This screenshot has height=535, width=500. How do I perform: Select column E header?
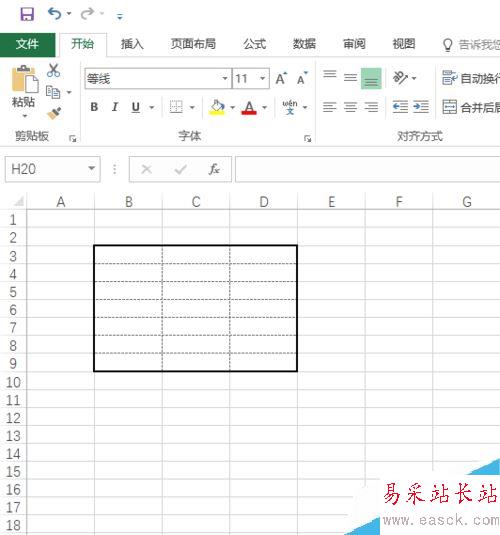coord(331,202)
